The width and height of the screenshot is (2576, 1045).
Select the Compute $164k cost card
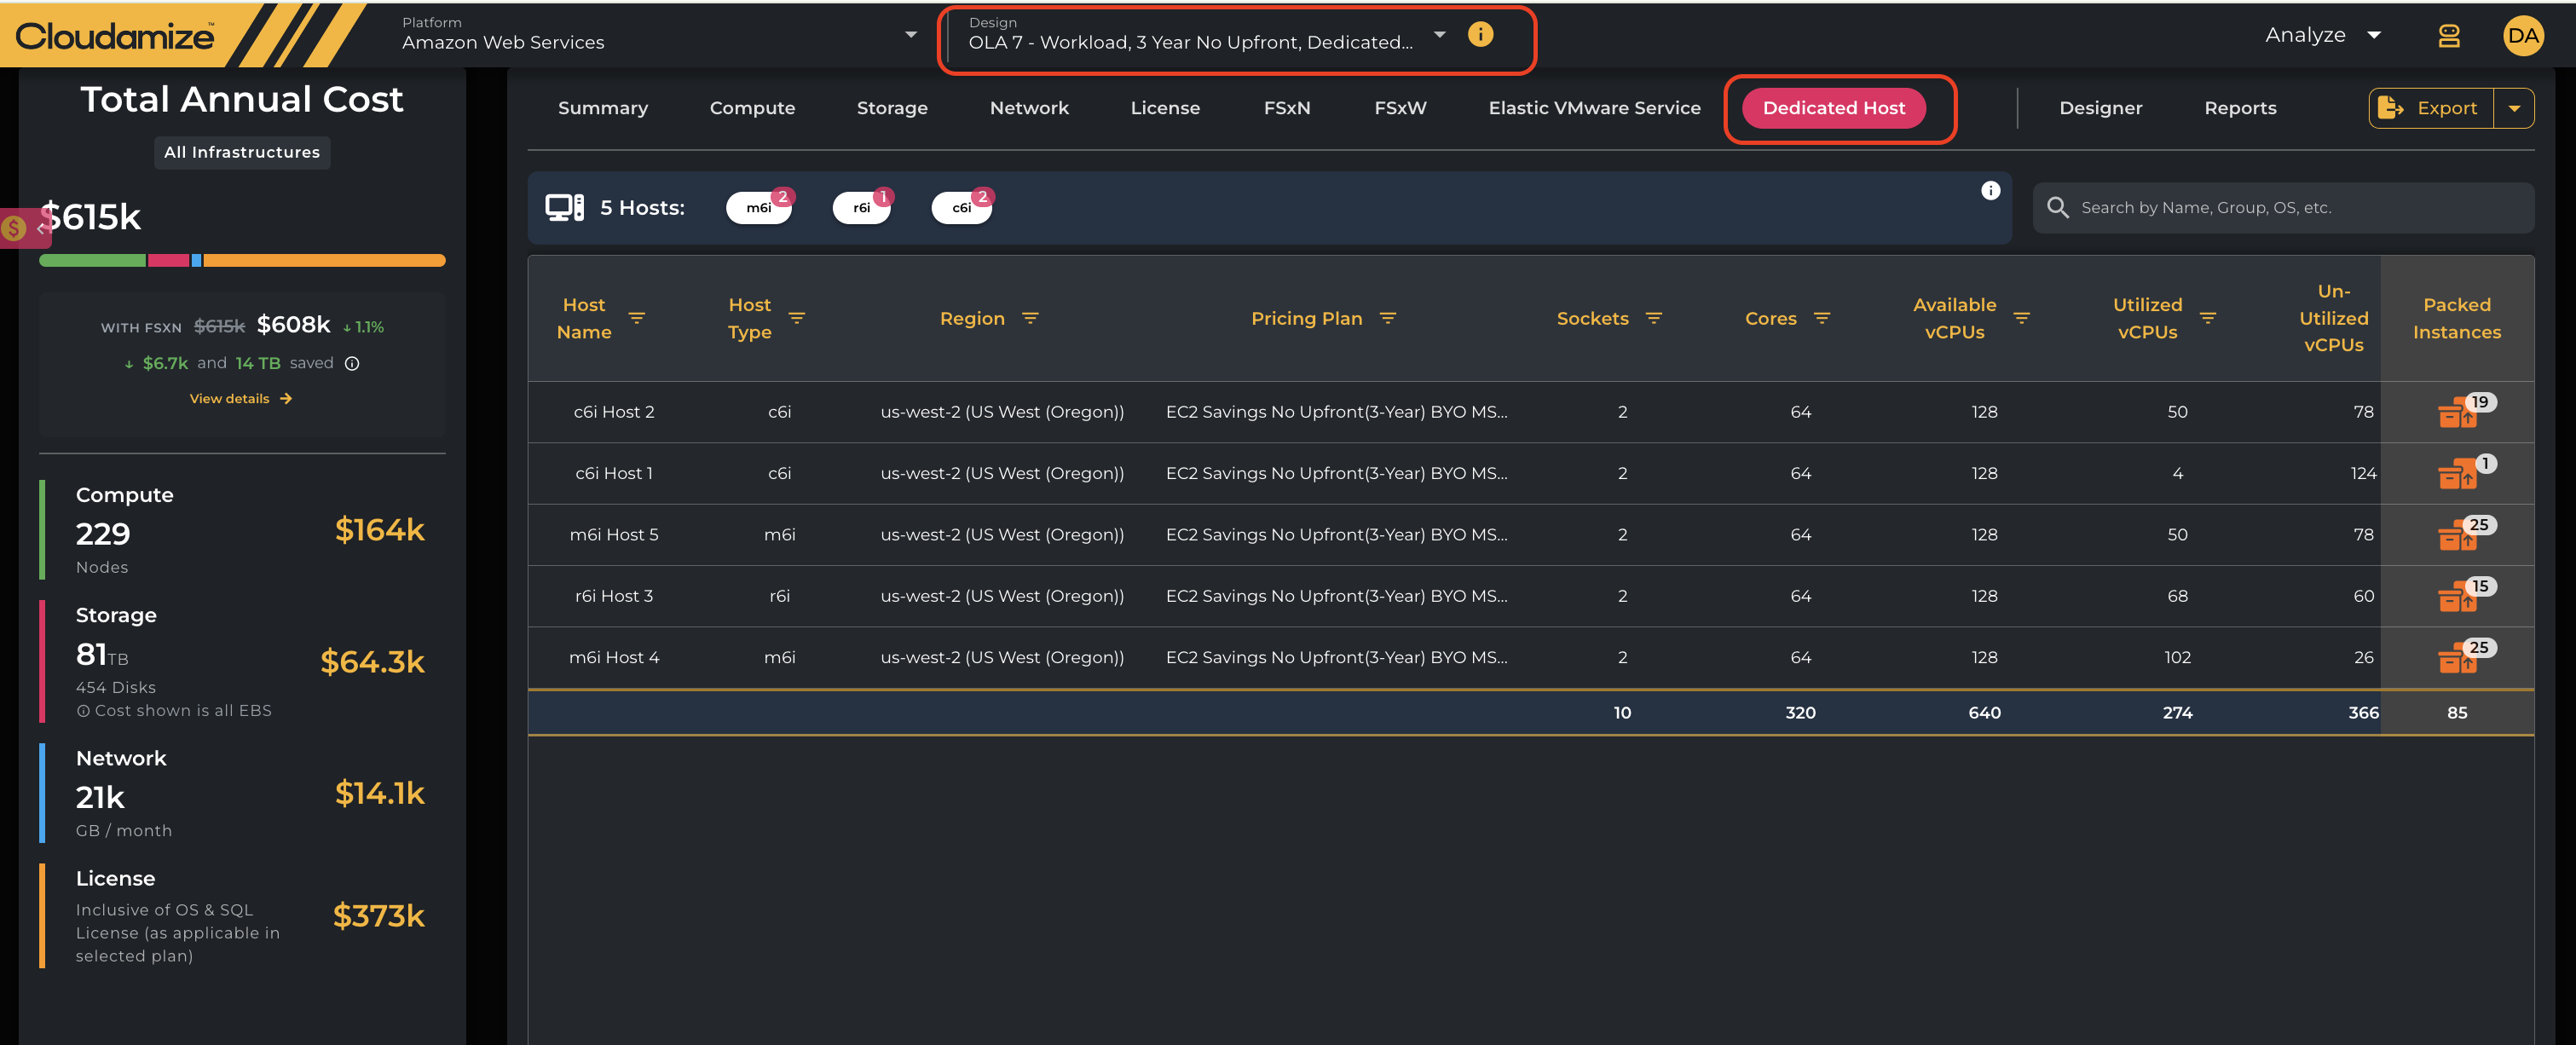pos(242,530)
